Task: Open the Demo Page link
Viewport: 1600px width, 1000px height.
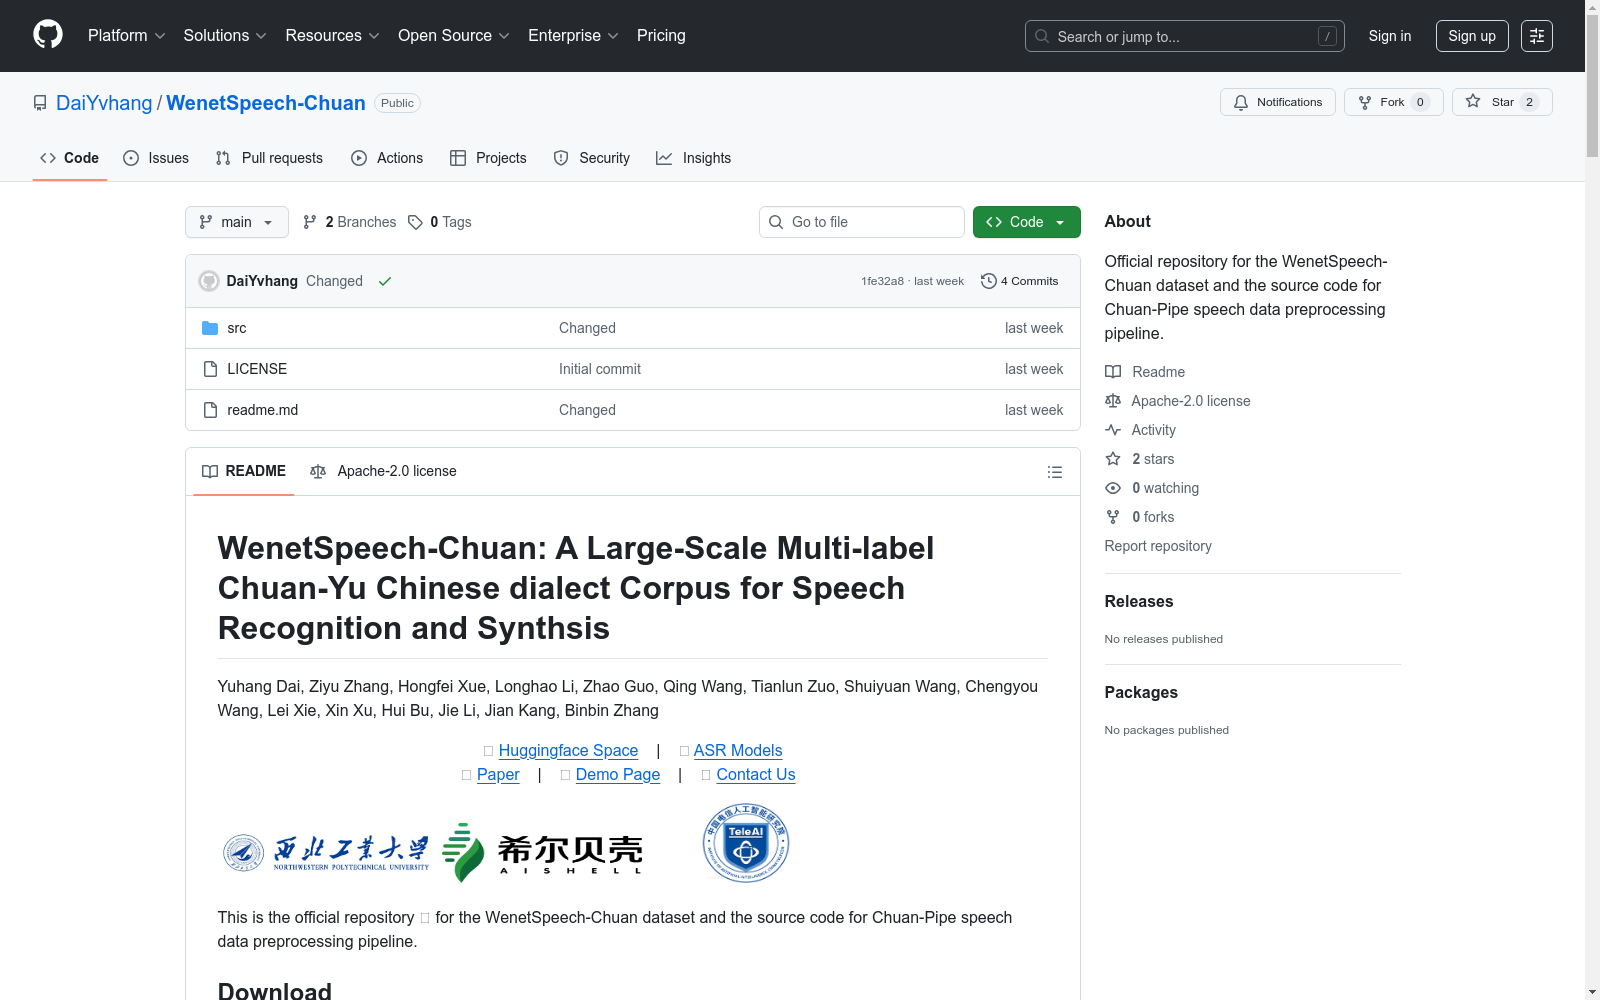Action: tap(618, 774)
